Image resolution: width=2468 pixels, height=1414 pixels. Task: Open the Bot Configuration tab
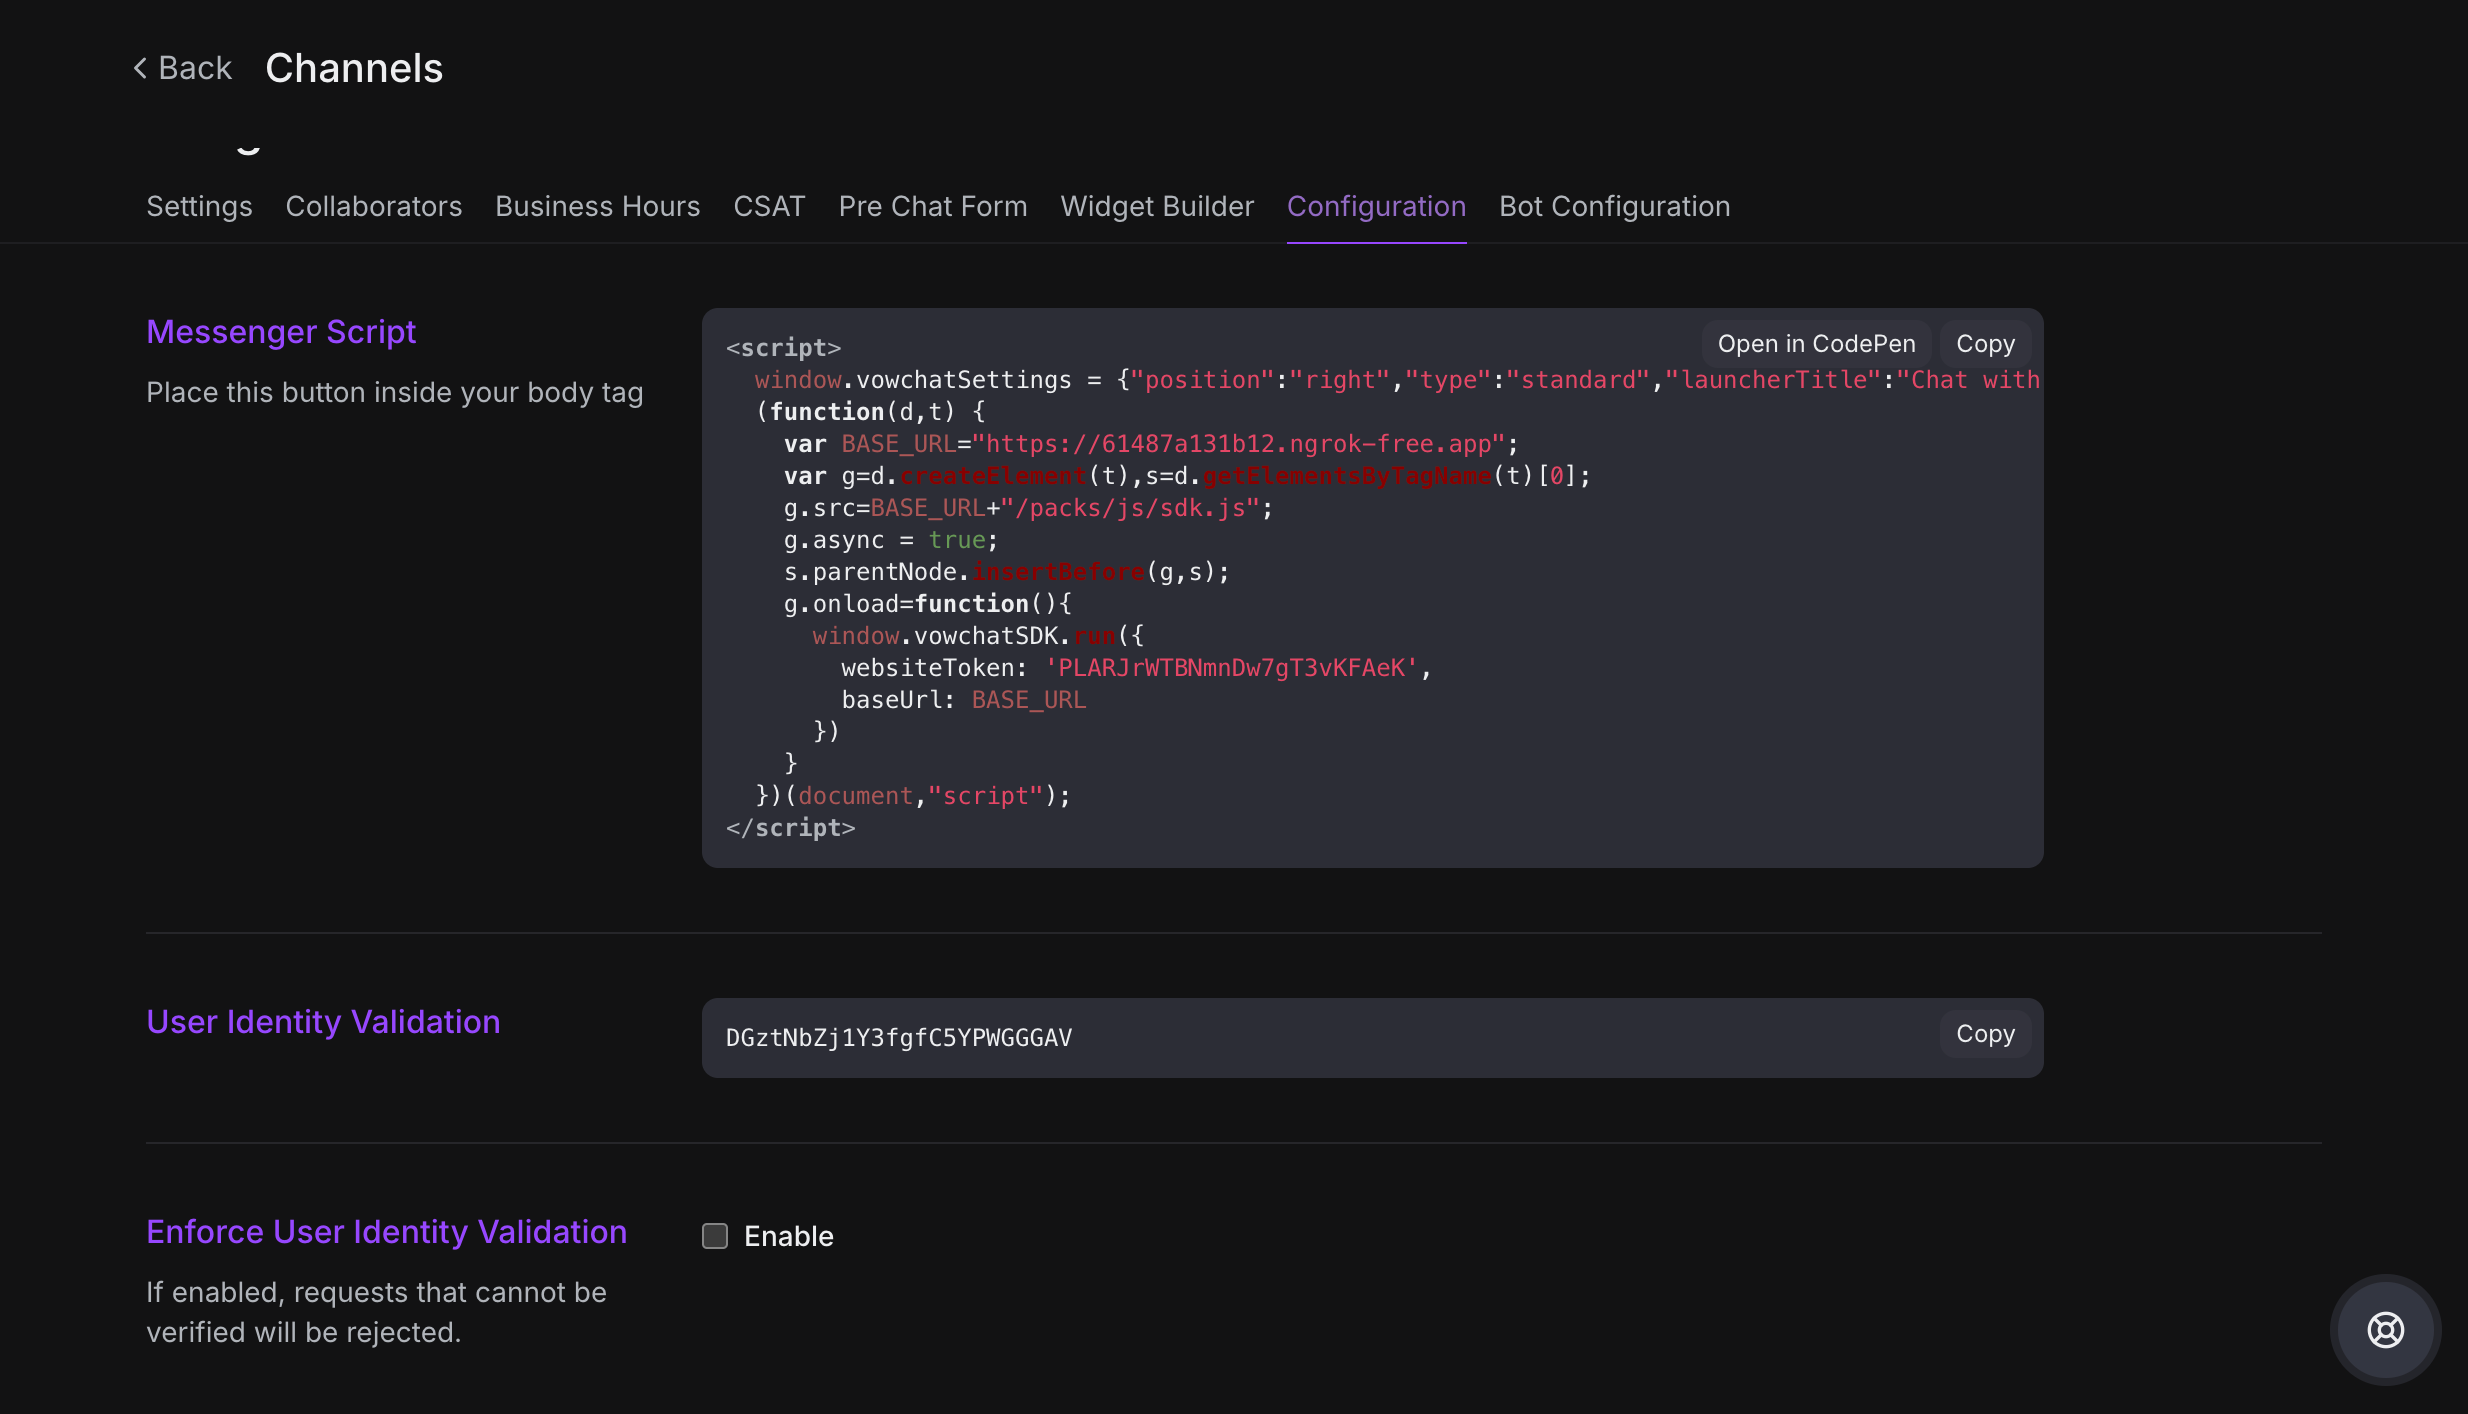point(1614,206)
